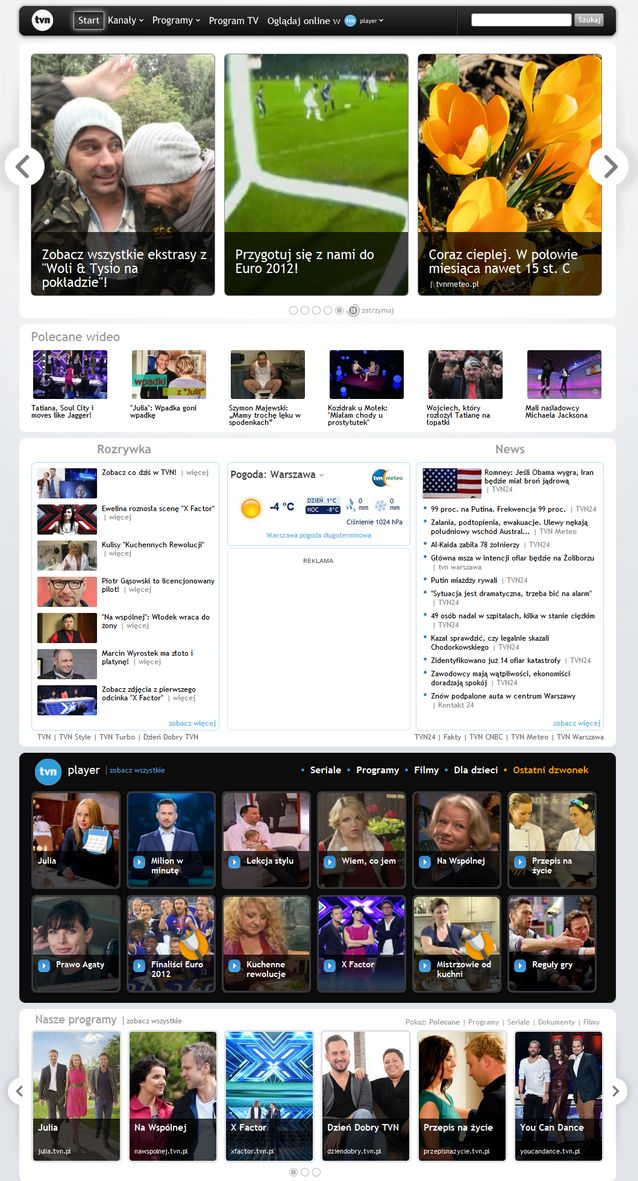Go to next slide in top carousel

point(609,166)
